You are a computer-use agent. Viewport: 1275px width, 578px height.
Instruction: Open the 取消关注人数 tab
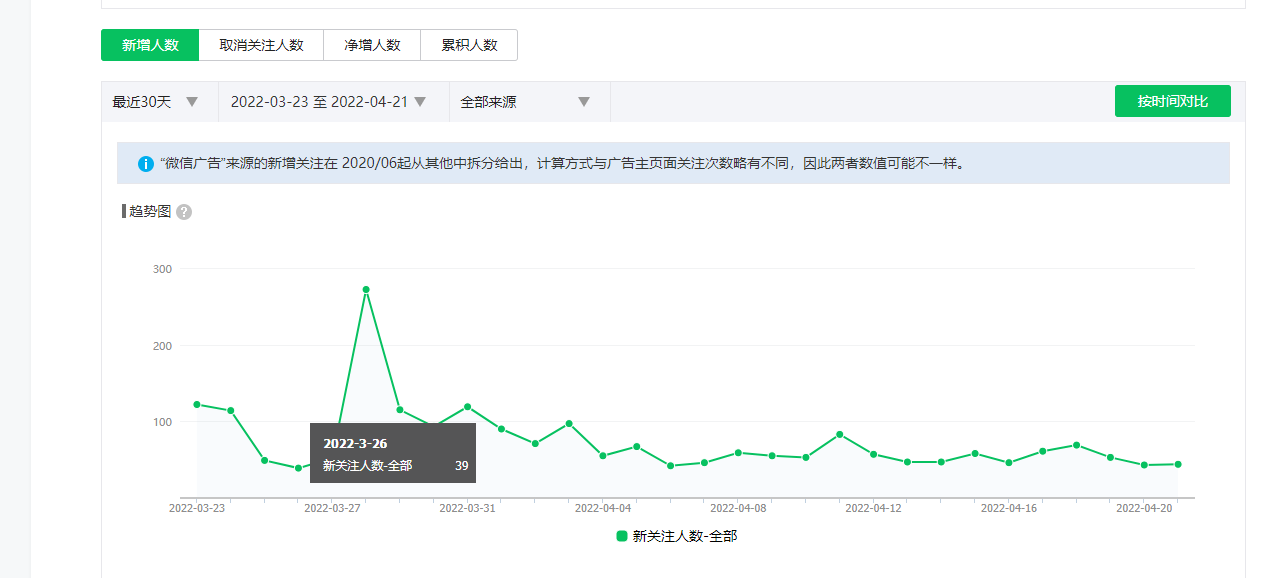pyautogui.click(x=261, y=45)
